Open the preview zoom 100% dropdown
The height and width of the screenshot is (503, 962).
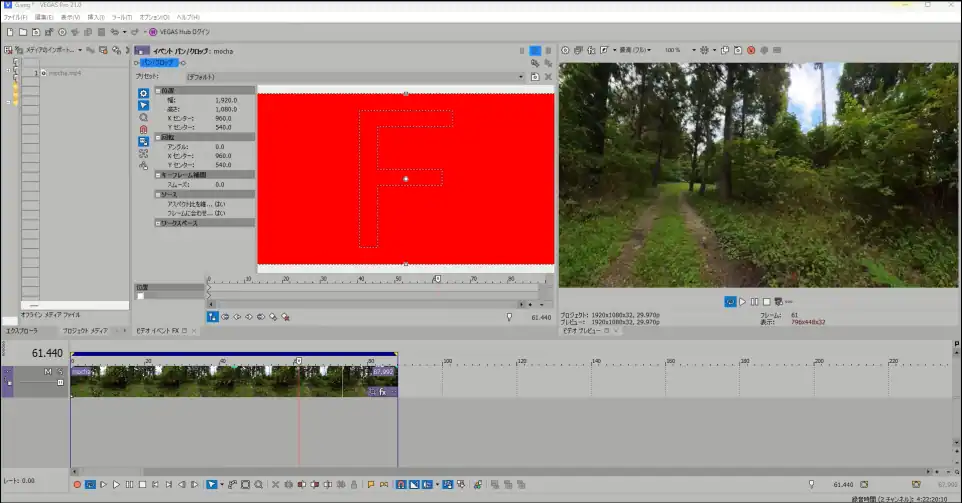click(x=694, y=50)
